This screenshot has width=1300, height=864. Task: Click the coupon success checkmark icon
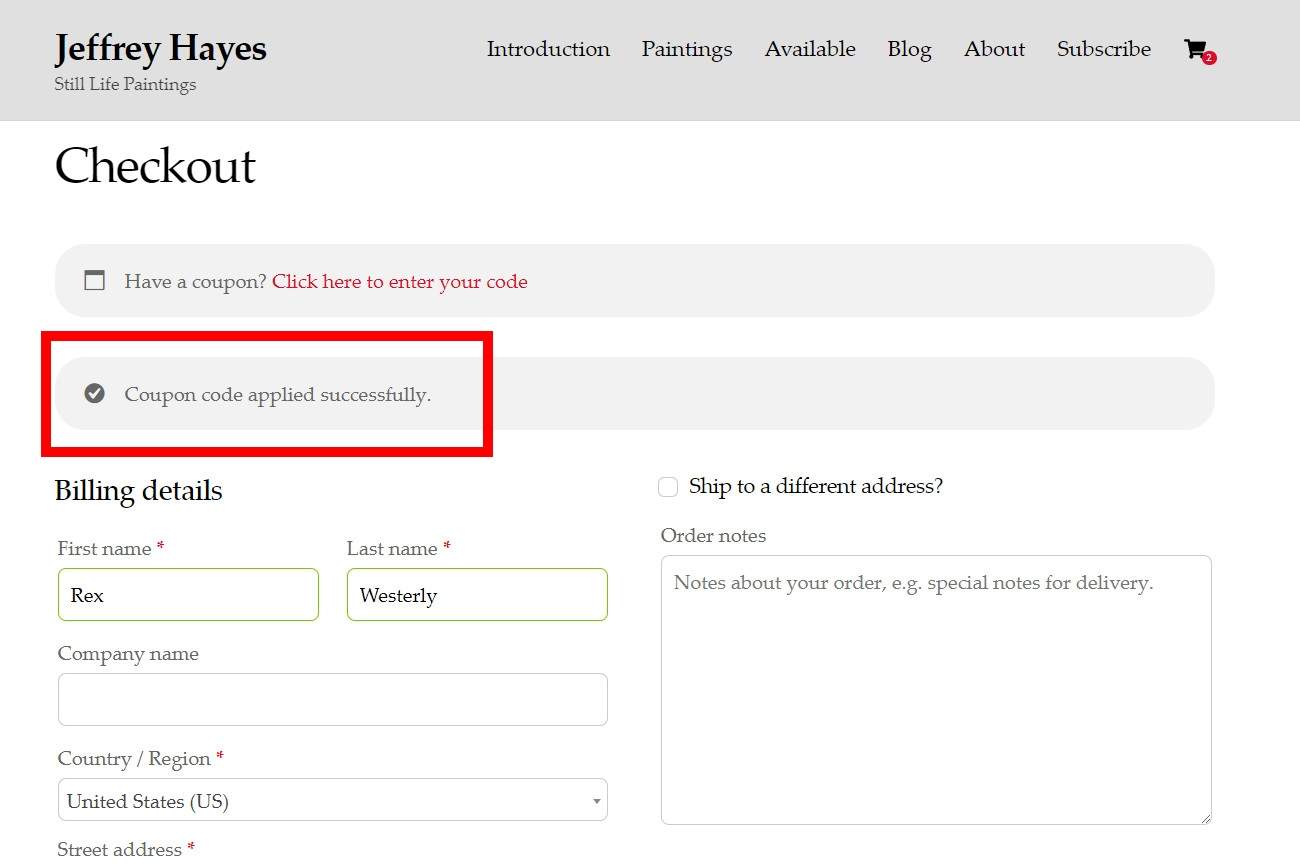(94, 394)
